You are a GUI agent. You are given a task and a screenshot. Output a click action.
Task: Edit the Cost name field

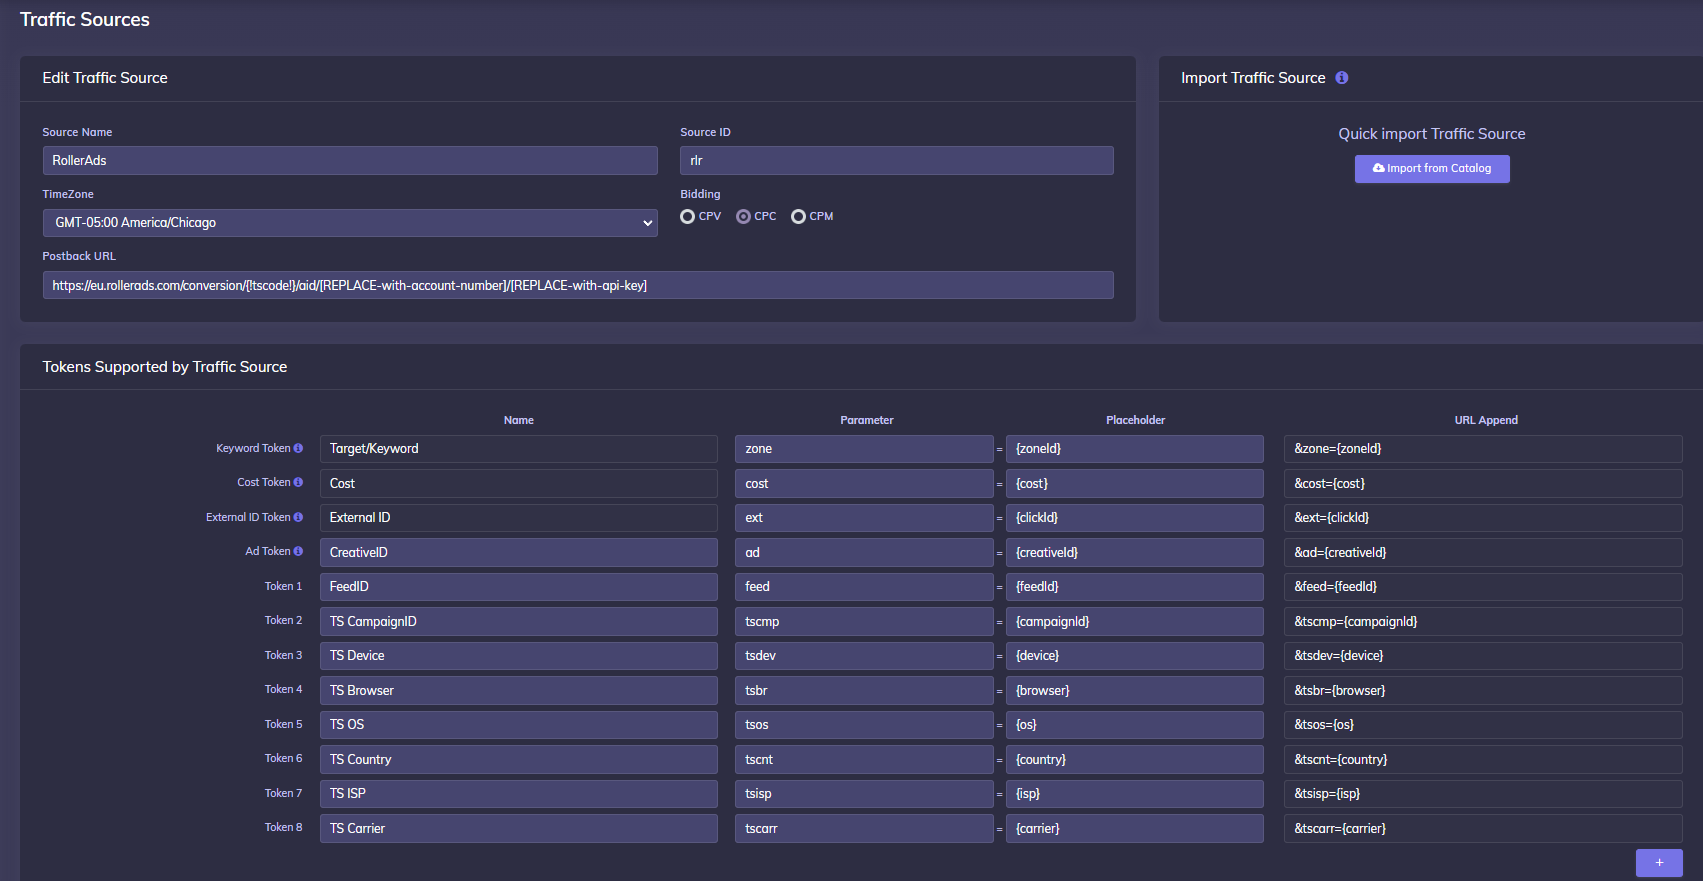(x=519, y=484)
